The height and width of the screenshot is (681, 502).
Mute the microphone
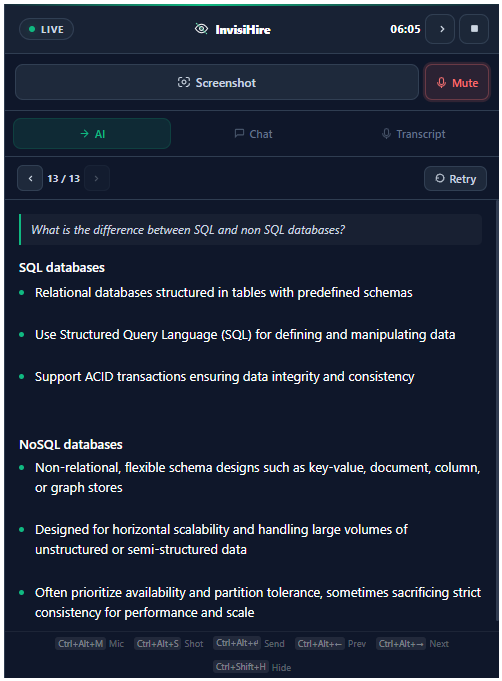[x=457, y=83]
